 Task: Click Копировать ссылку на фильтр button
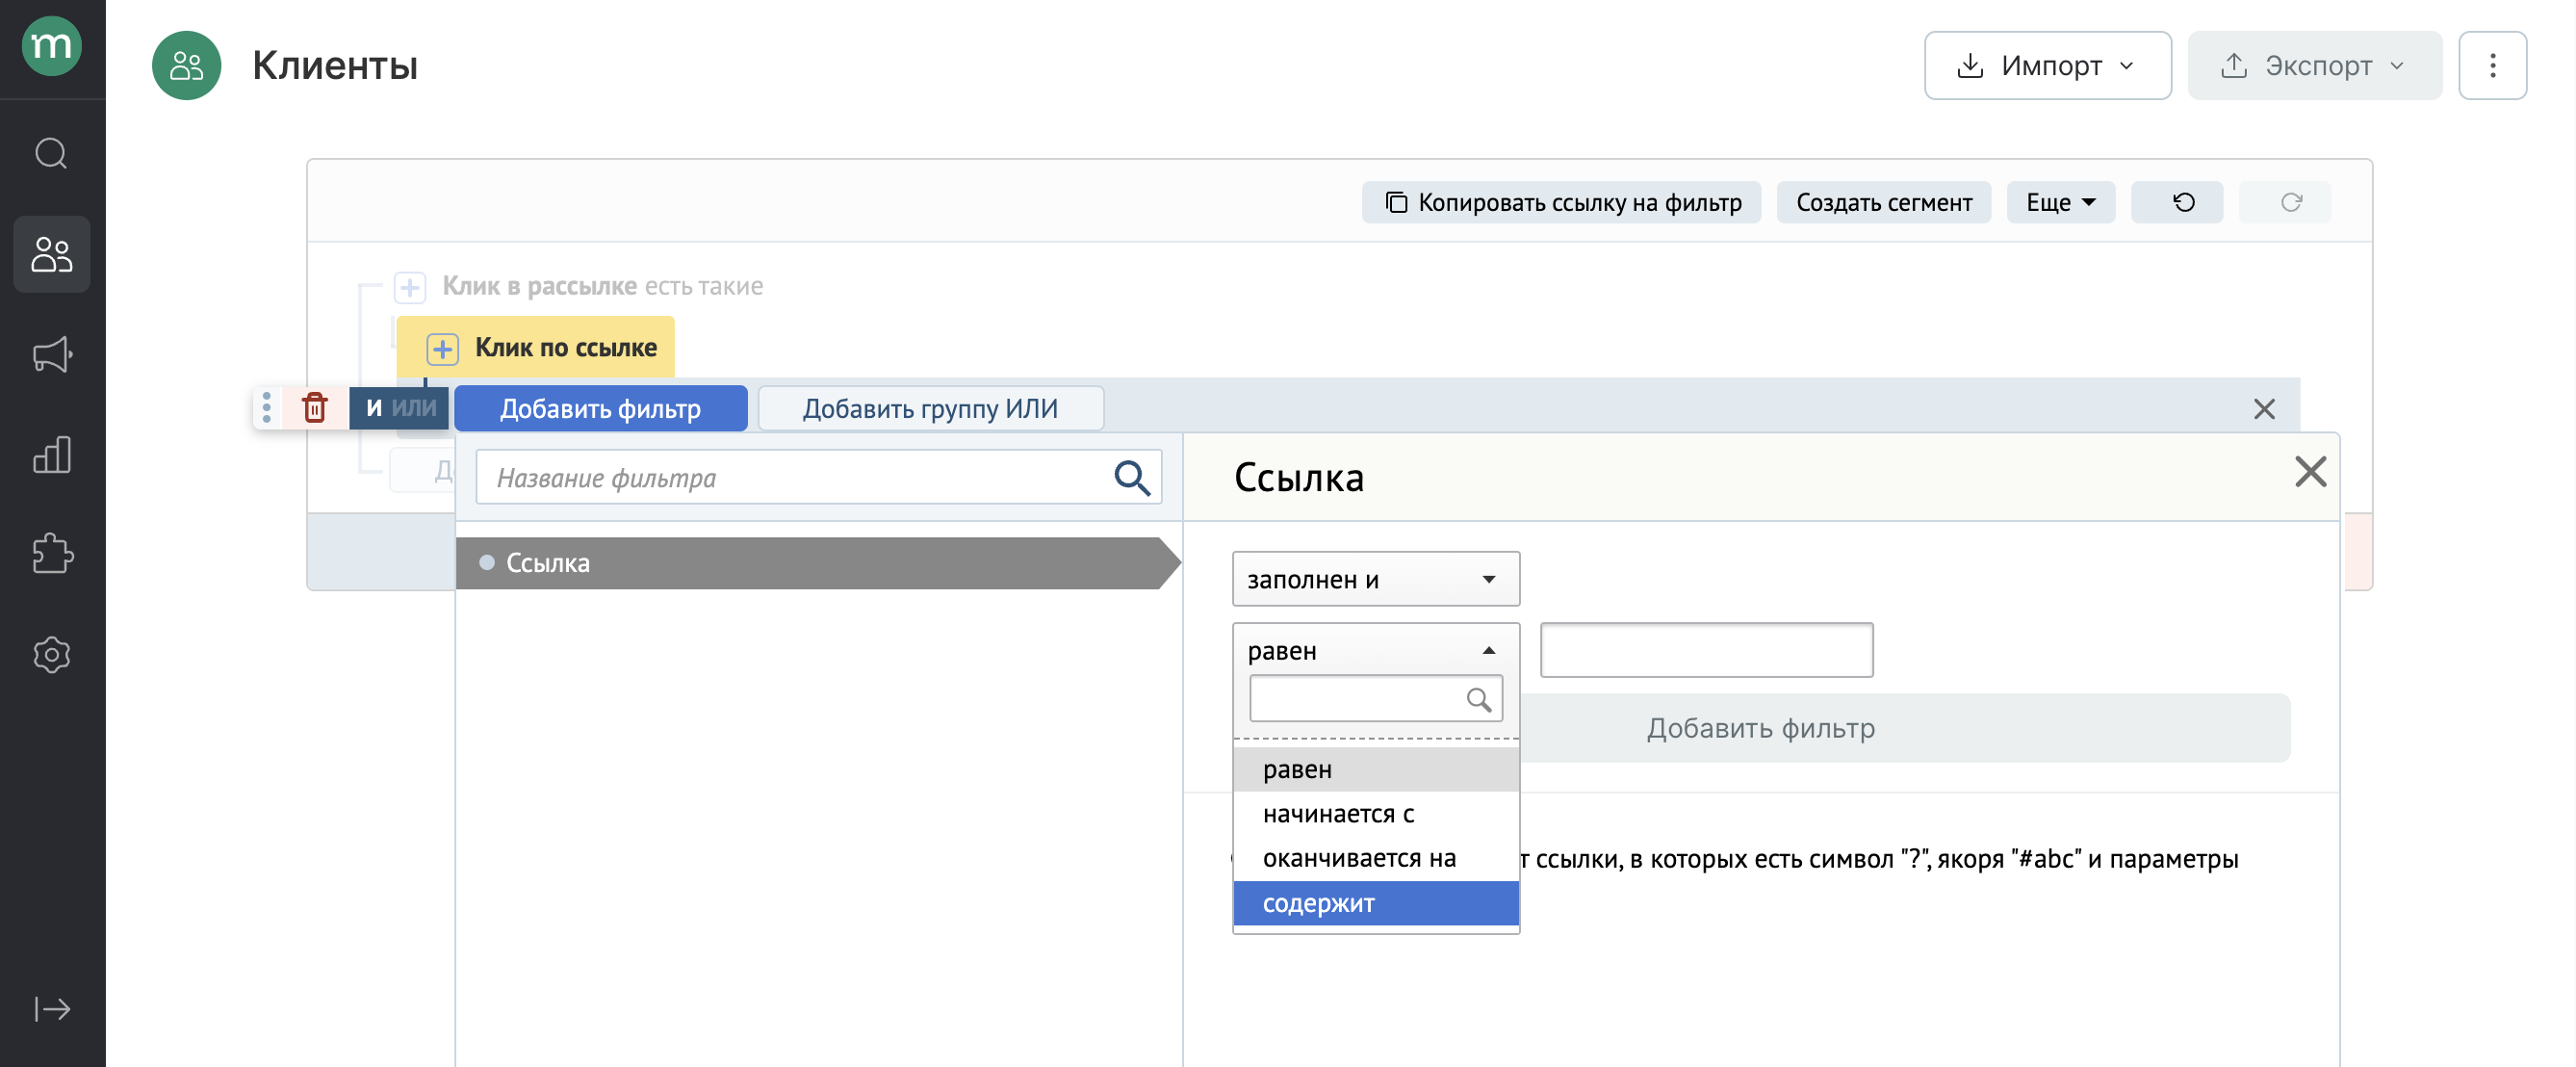[1561, 203]
